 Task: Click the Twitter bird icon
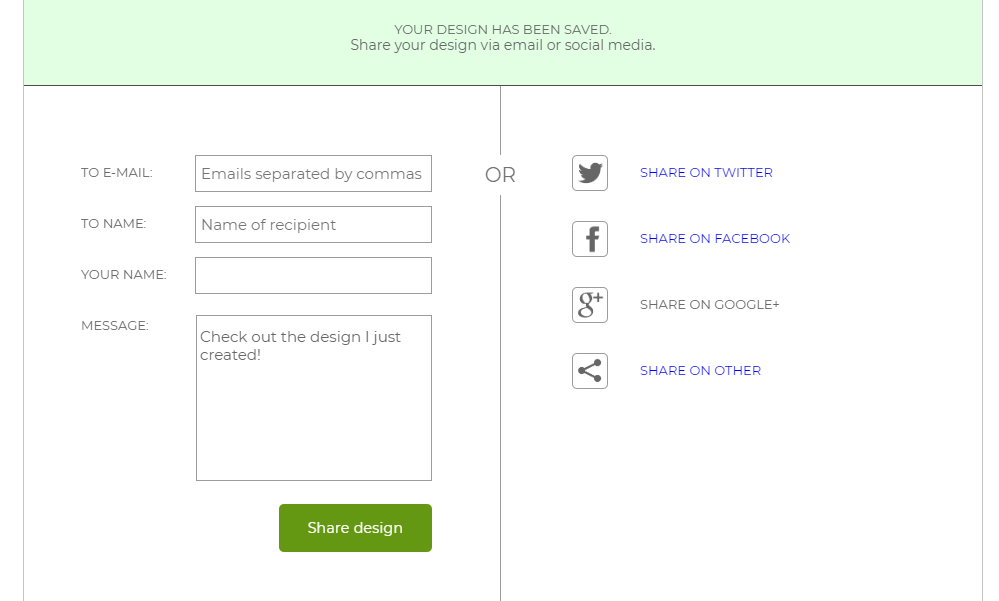[590, 173]
